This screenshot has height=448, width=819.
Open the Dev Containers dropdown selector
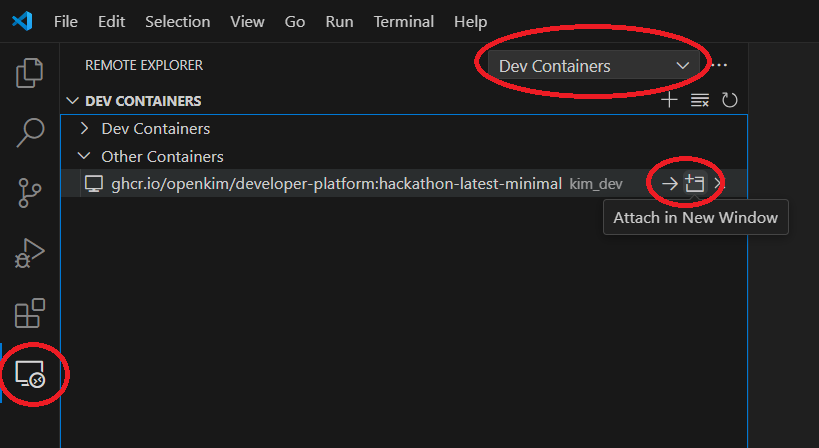click(x=593, y=66)
